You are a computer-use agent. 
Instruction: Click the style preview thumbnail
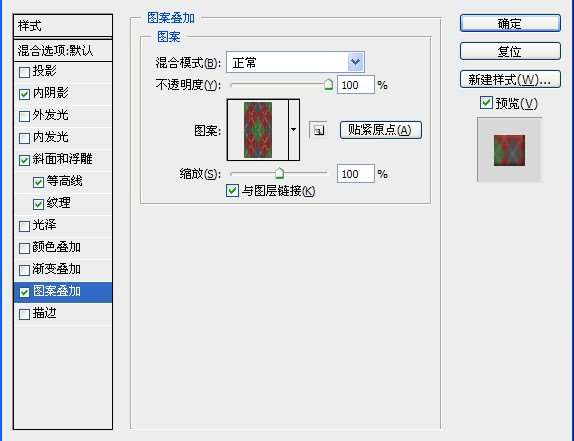point(509,150)
